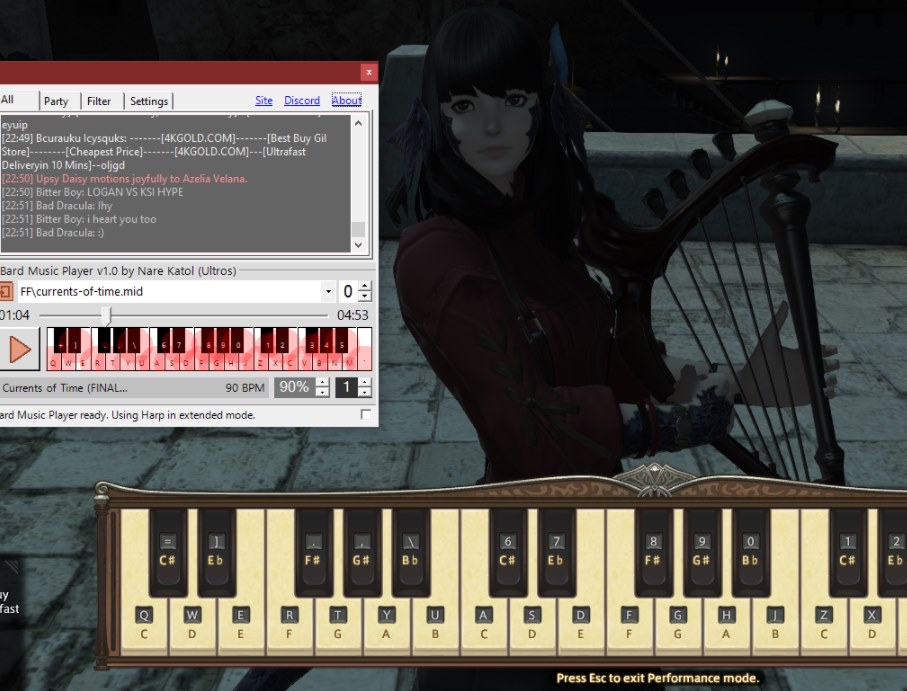Raise the 90% playback speed
The height and width of the screenshot is (691, 907).
(x=322, y=382)
